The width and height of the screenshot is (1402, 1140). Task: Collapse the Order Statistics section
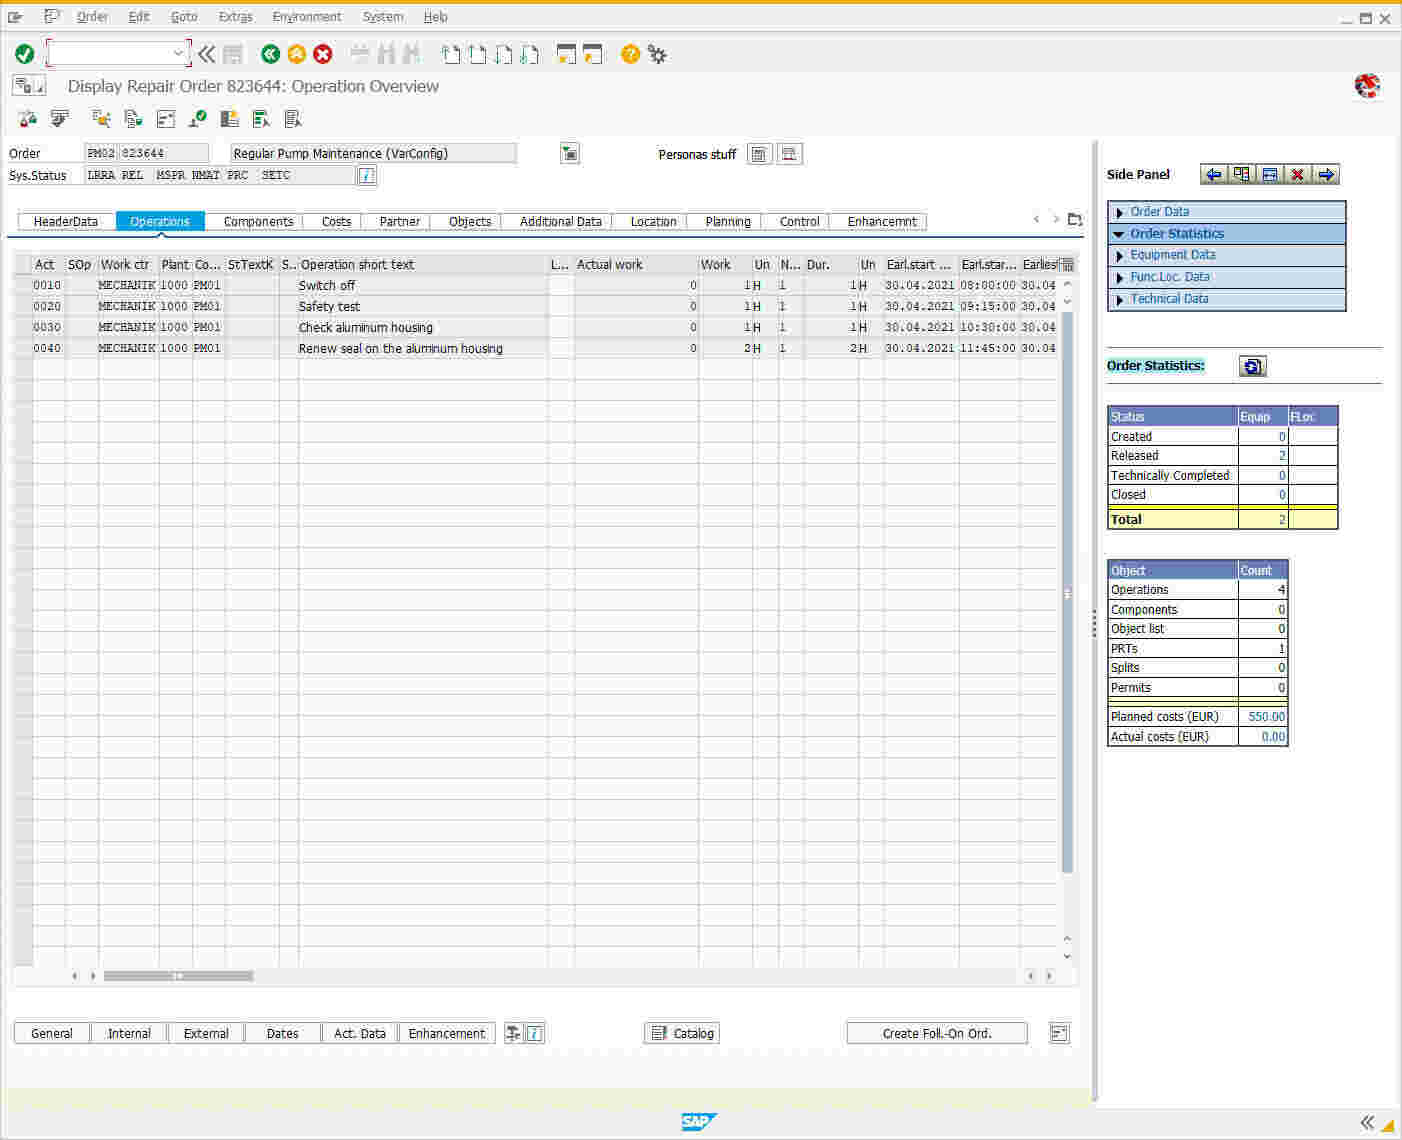tap(1118, 233)
